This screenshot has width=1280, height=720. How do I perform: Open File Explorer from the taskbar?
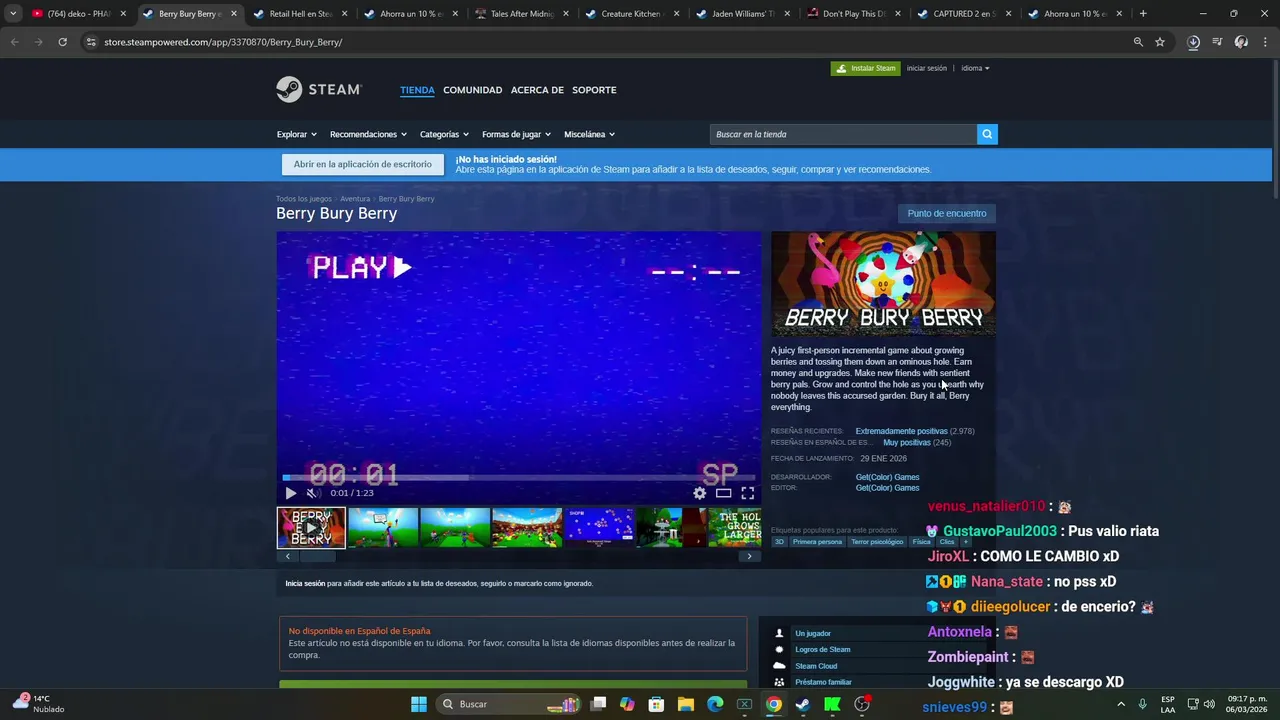[x=686, y=704]
